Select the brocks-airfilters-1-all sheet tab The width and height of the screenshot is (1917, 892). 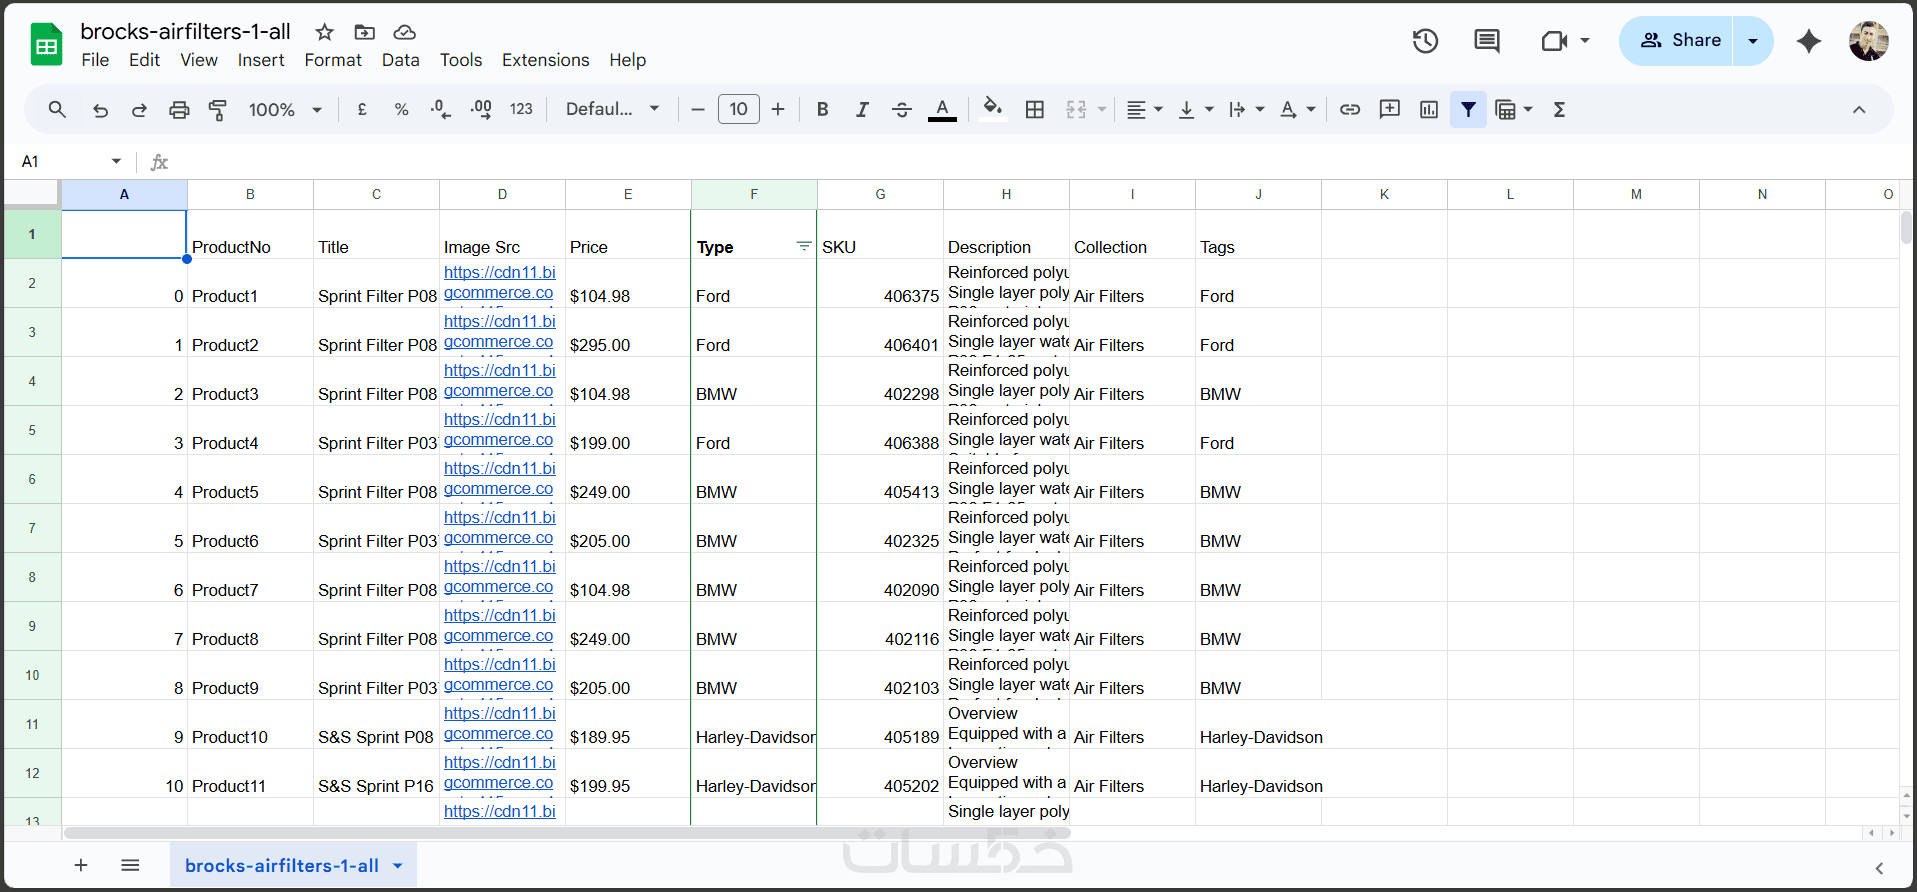pos(281,866)
